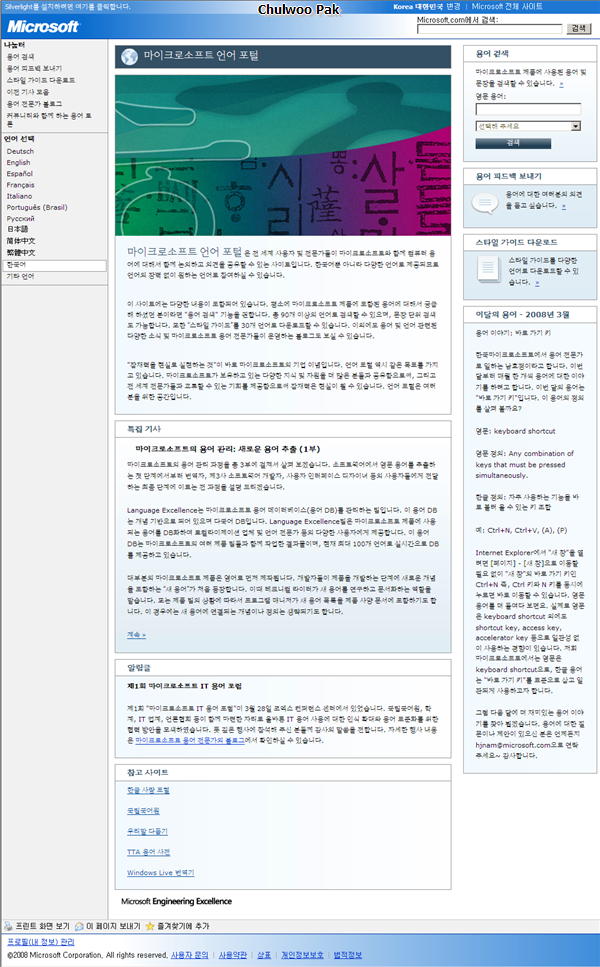The width and height of the screenshot is (600, 967).
Task: Click the globe icon beside portal title
Action: (129, 56)
